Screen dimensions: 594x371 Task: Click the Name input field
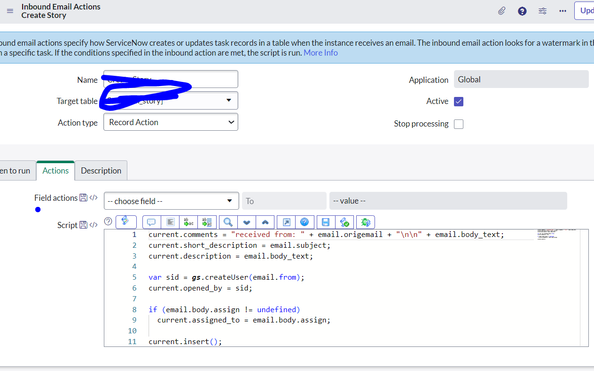(x=171, y=79)
